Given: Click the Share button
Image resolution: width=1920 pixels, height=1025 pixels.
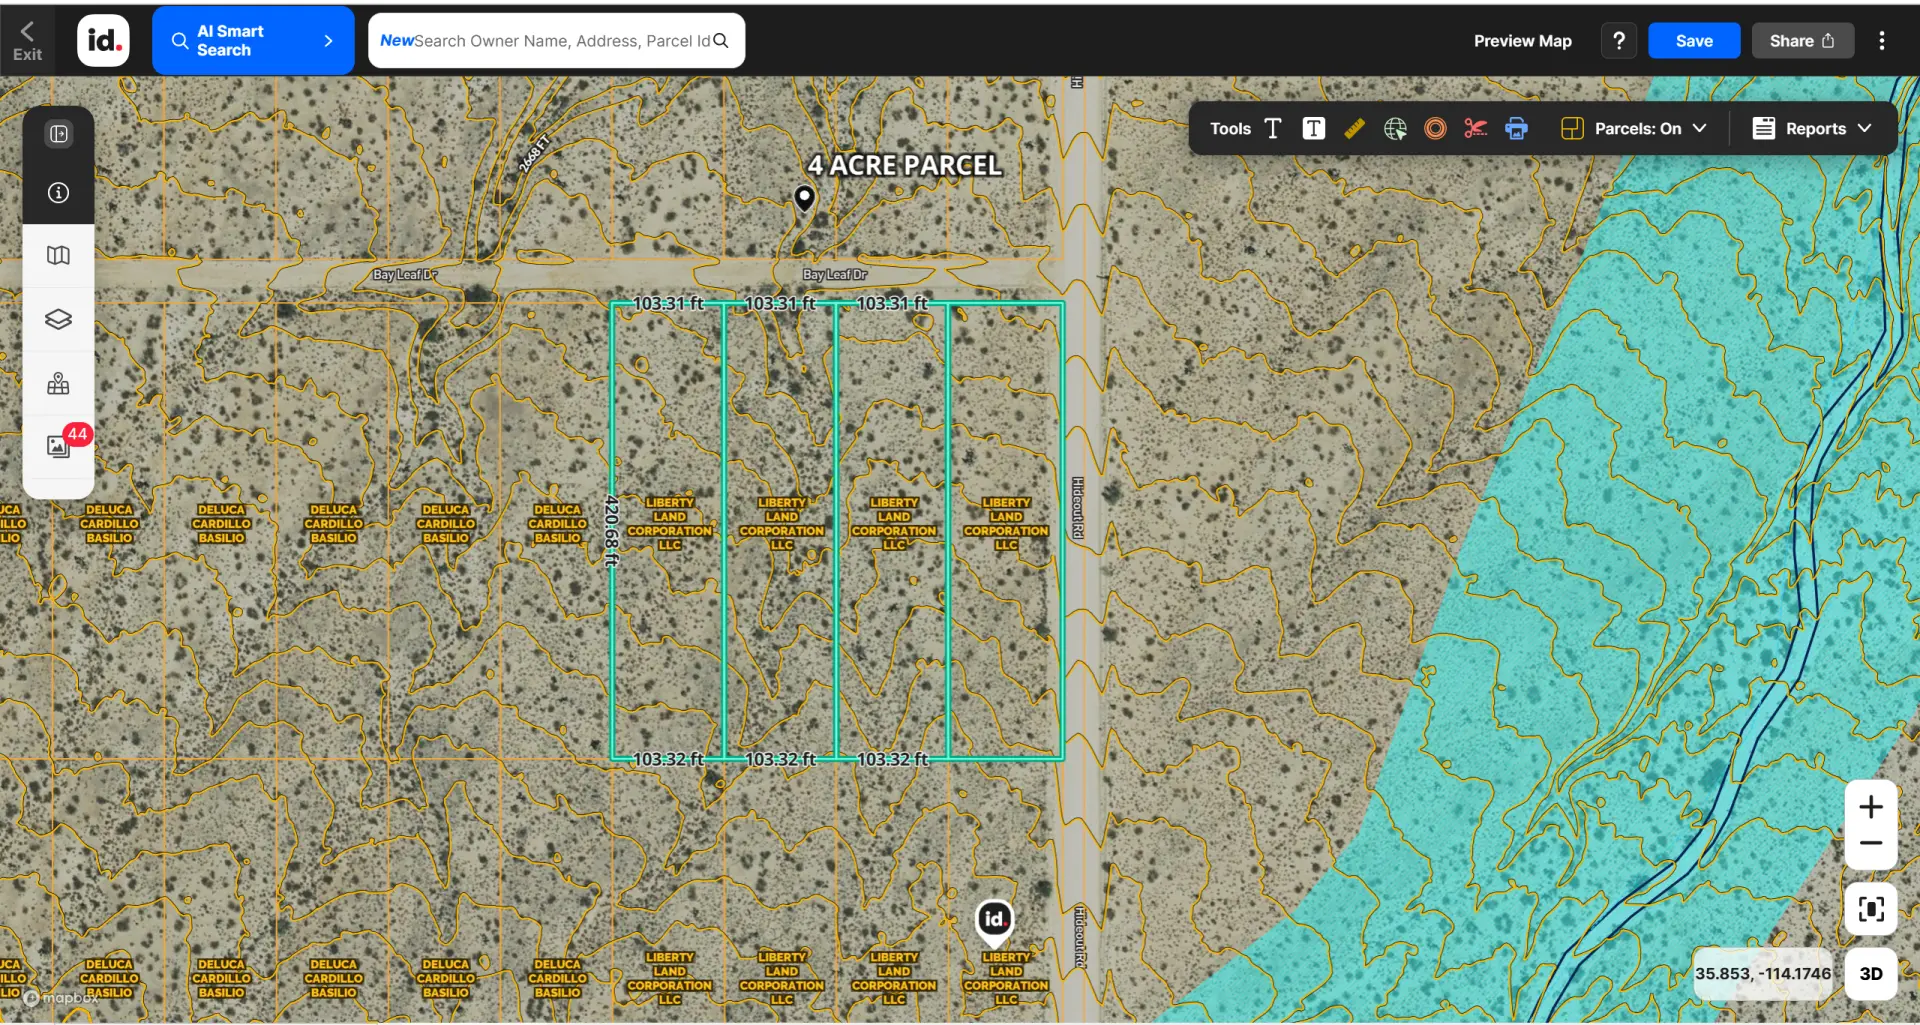Looking at the screenshot, I should [1802, 41].
